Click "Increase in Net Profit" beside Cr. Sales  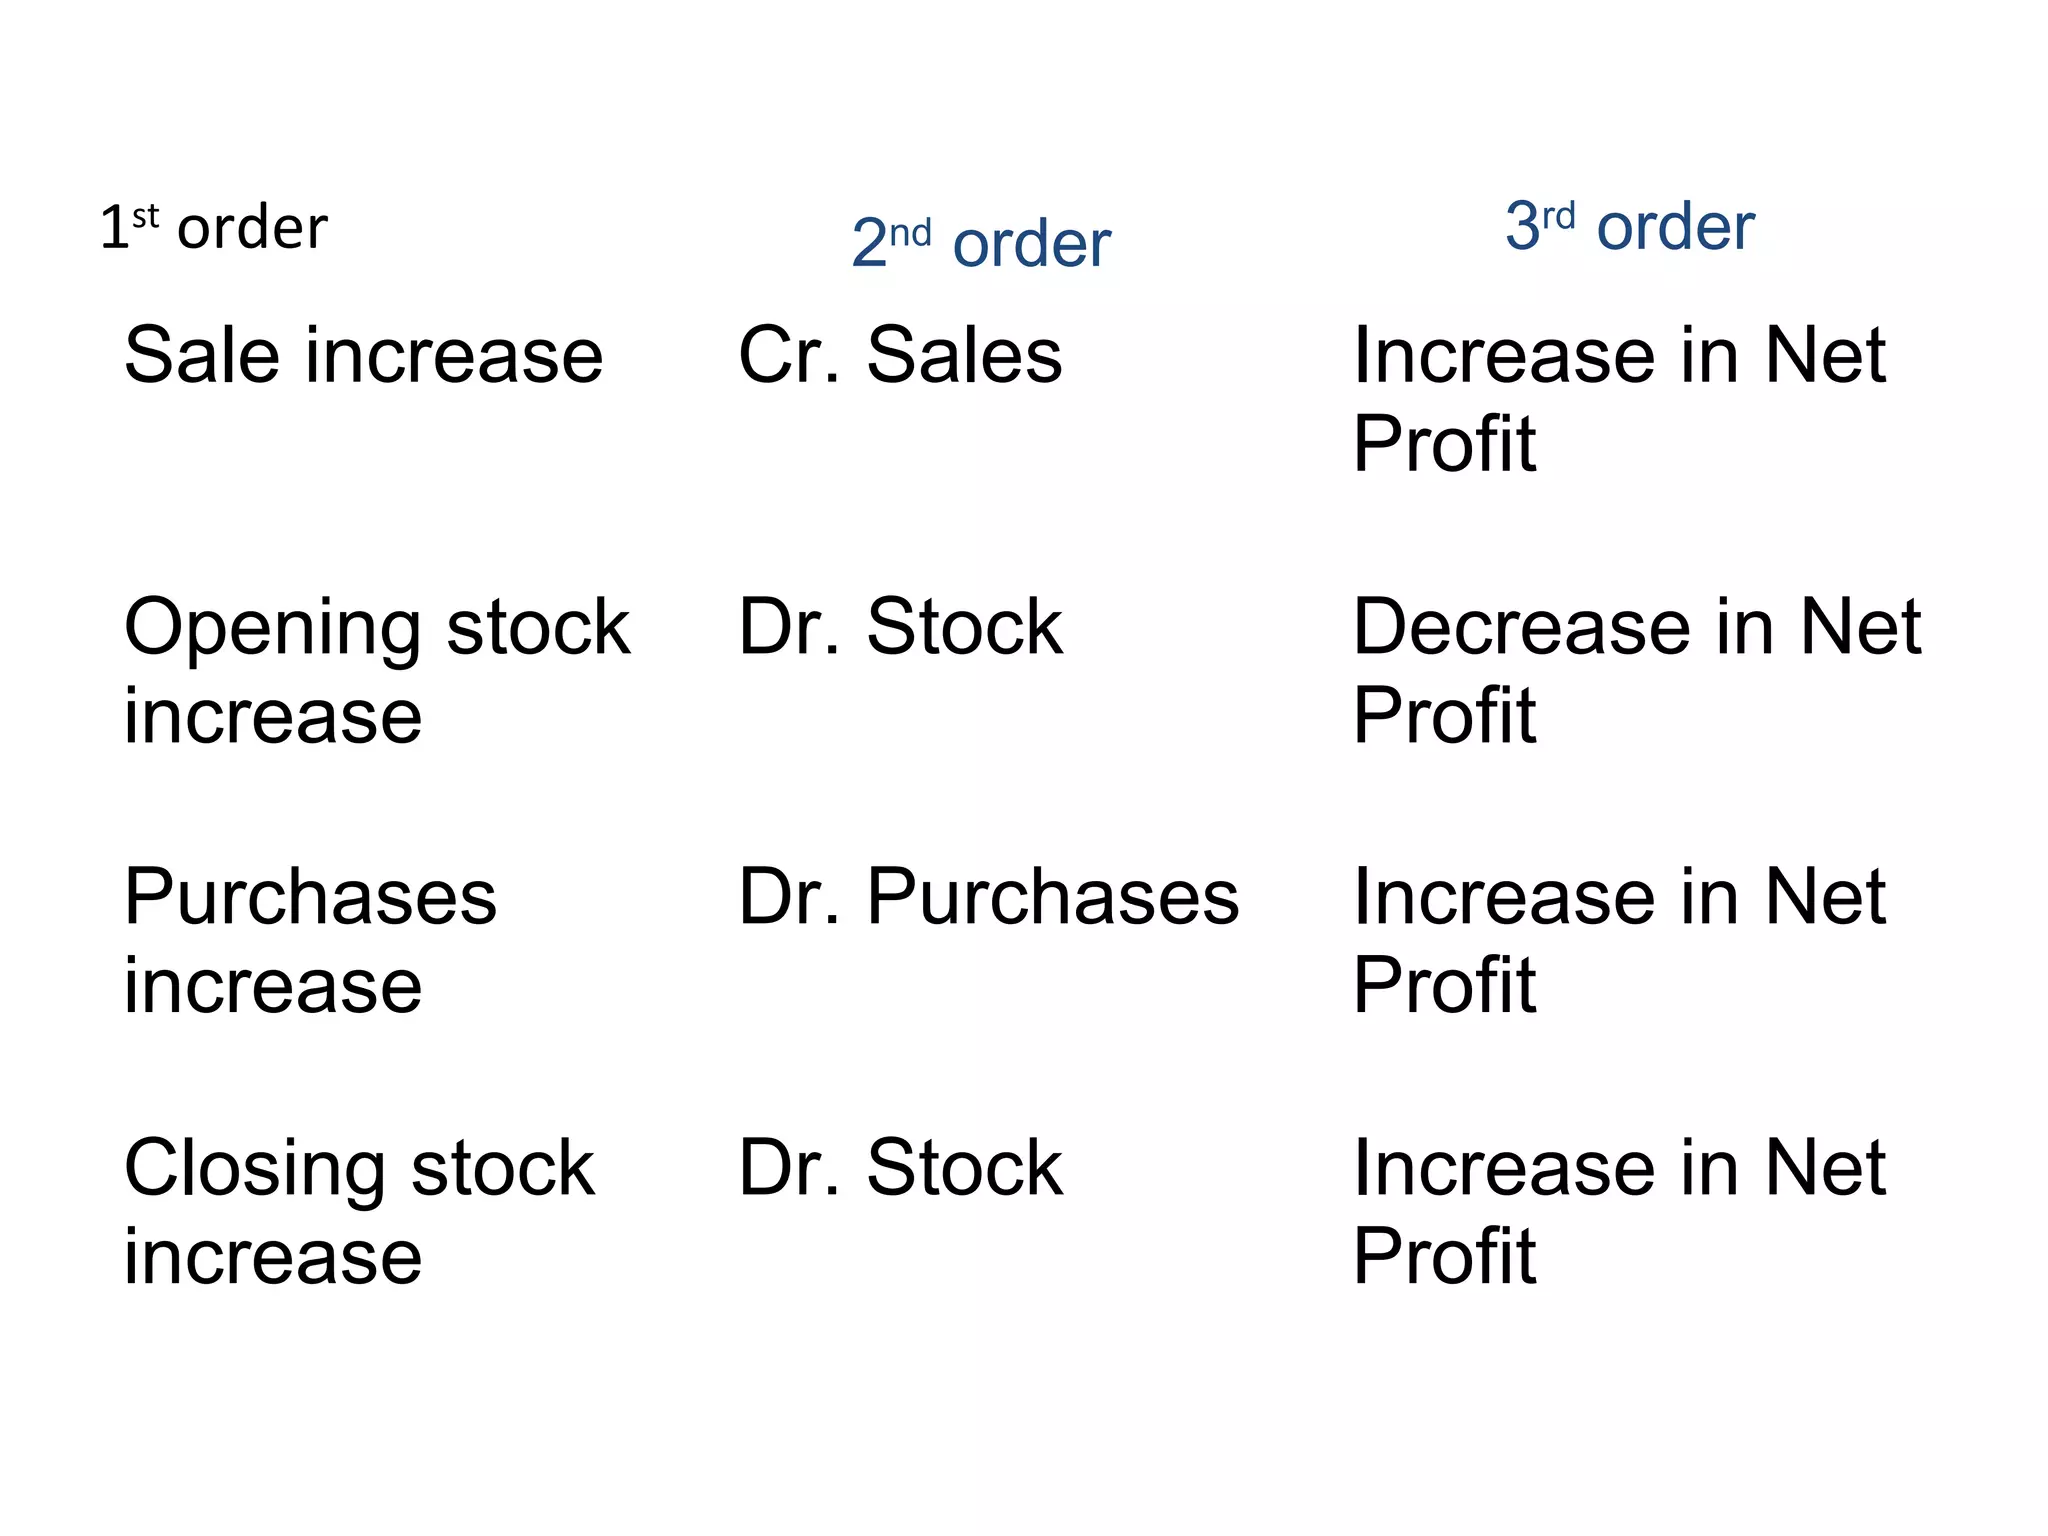point(1618,398)
